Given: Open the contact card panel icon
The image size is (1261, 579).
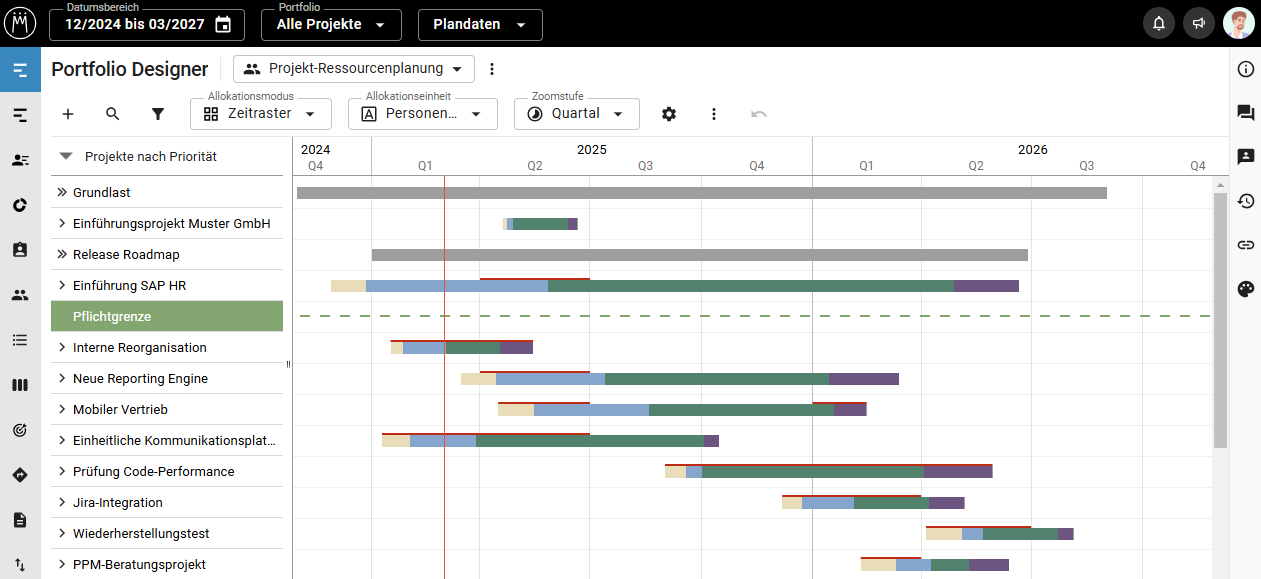Looking at the screenshot, I should [x=1246, y=157].
